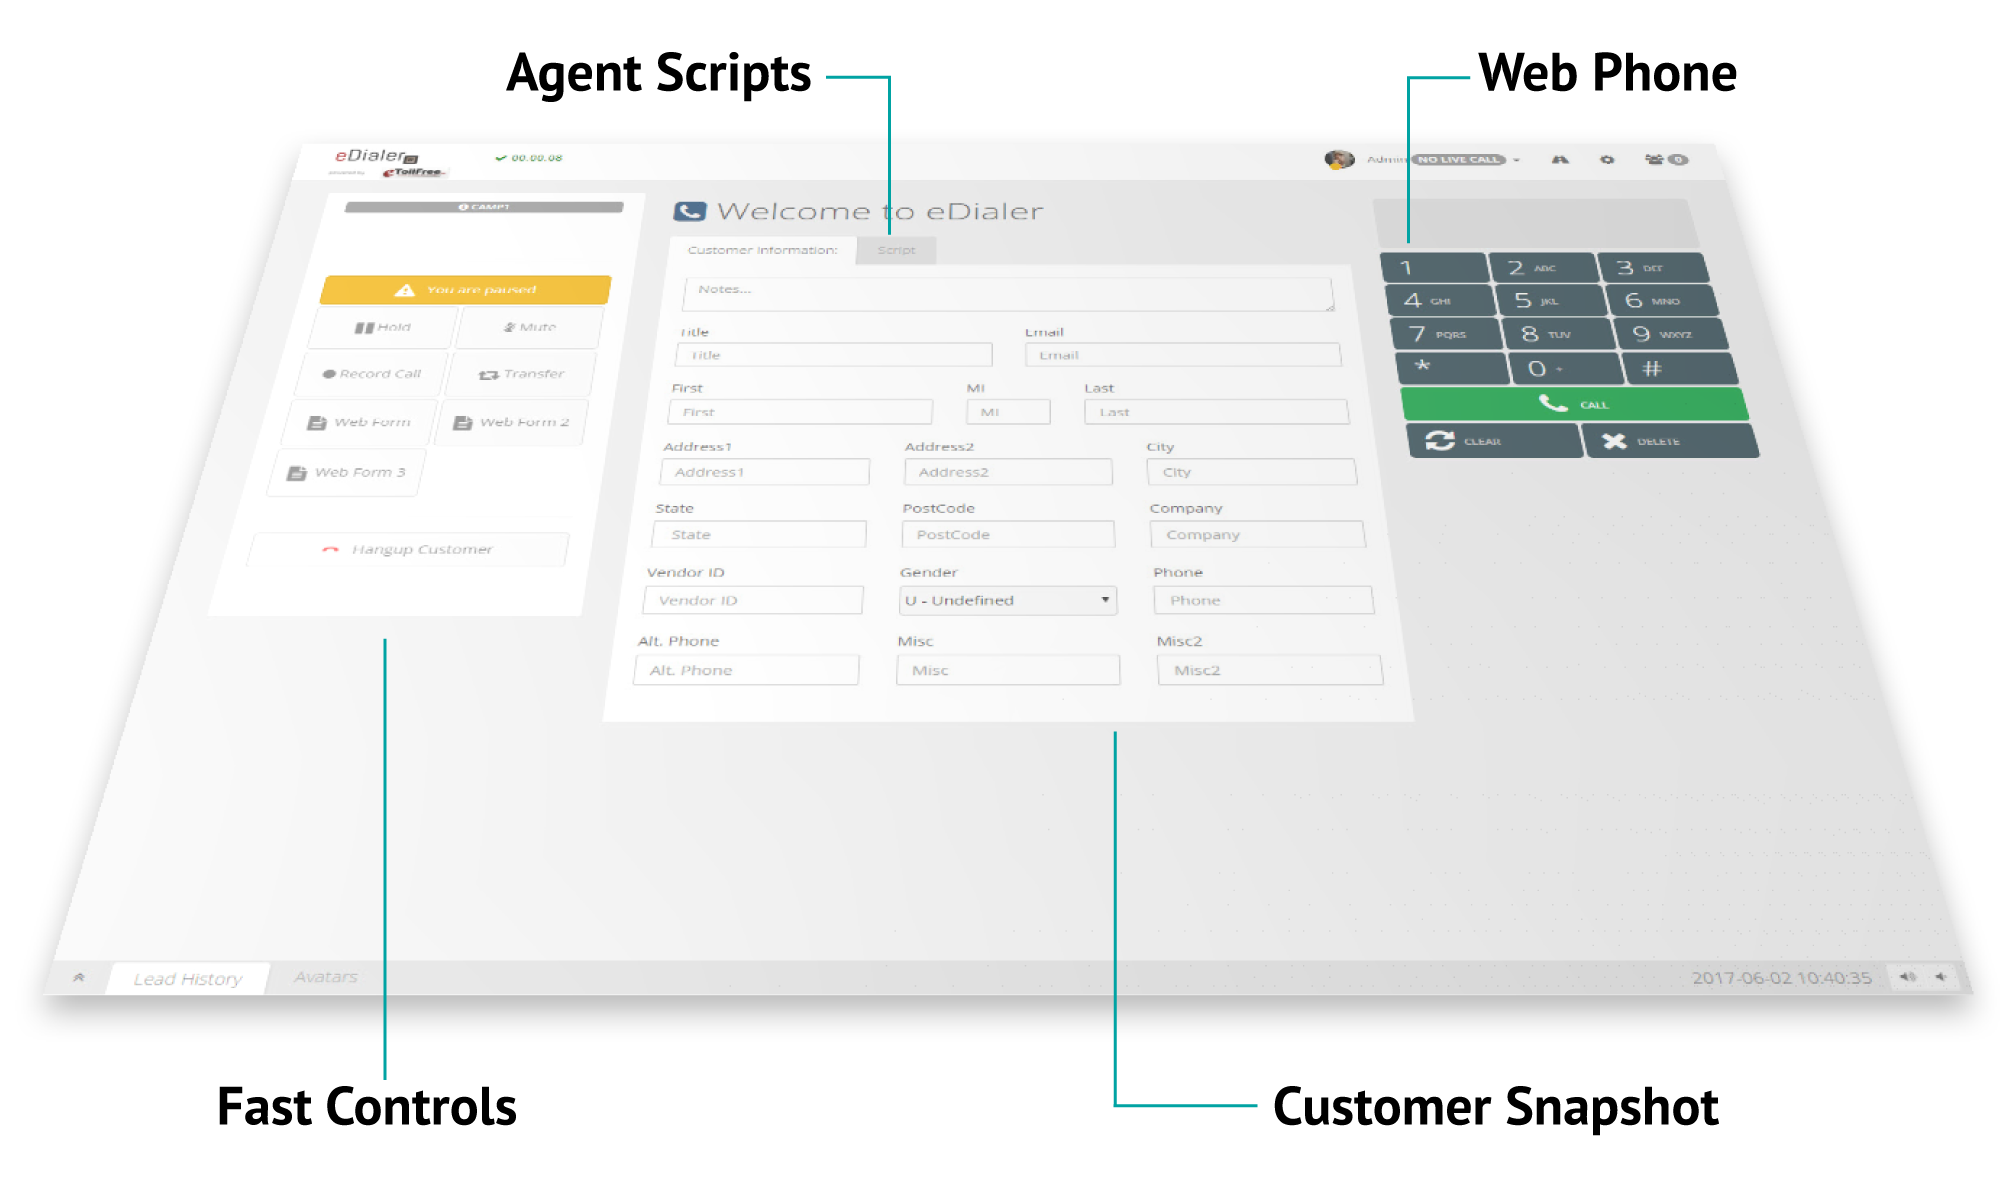The height and width of the screenshot is (1200, 2000).
Task: Switch to the Script tab
Action: coord(896,250)
